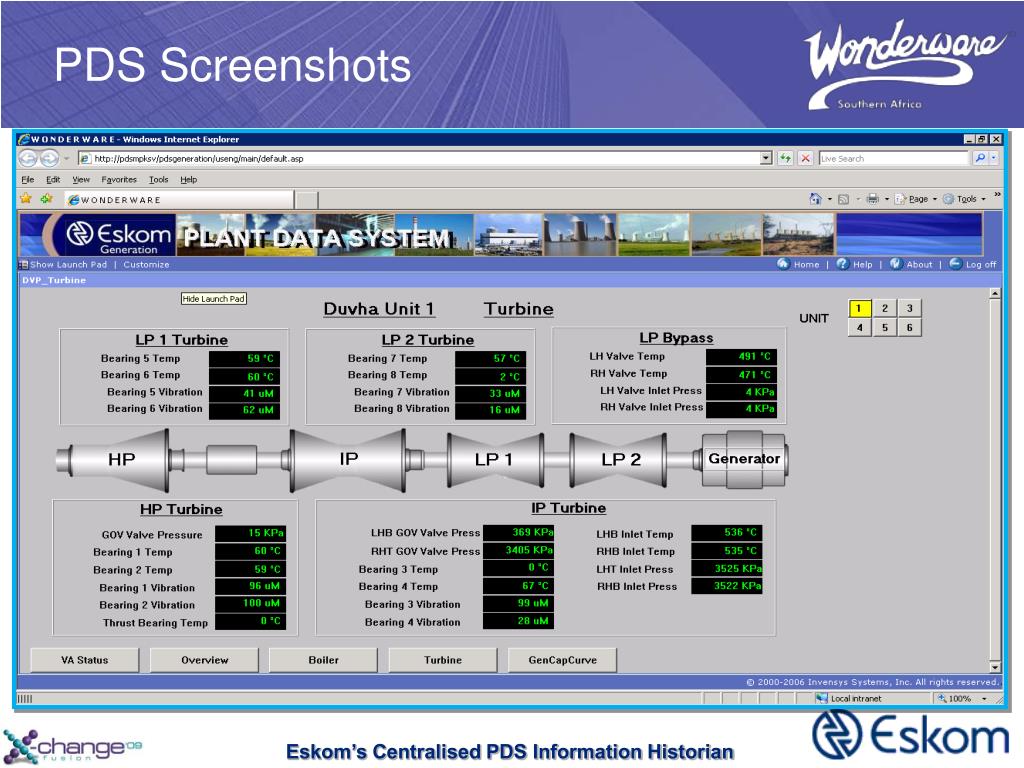Open Favorites Center star icon
Viewport: 1024px width, 768px height.
(26, 199)
